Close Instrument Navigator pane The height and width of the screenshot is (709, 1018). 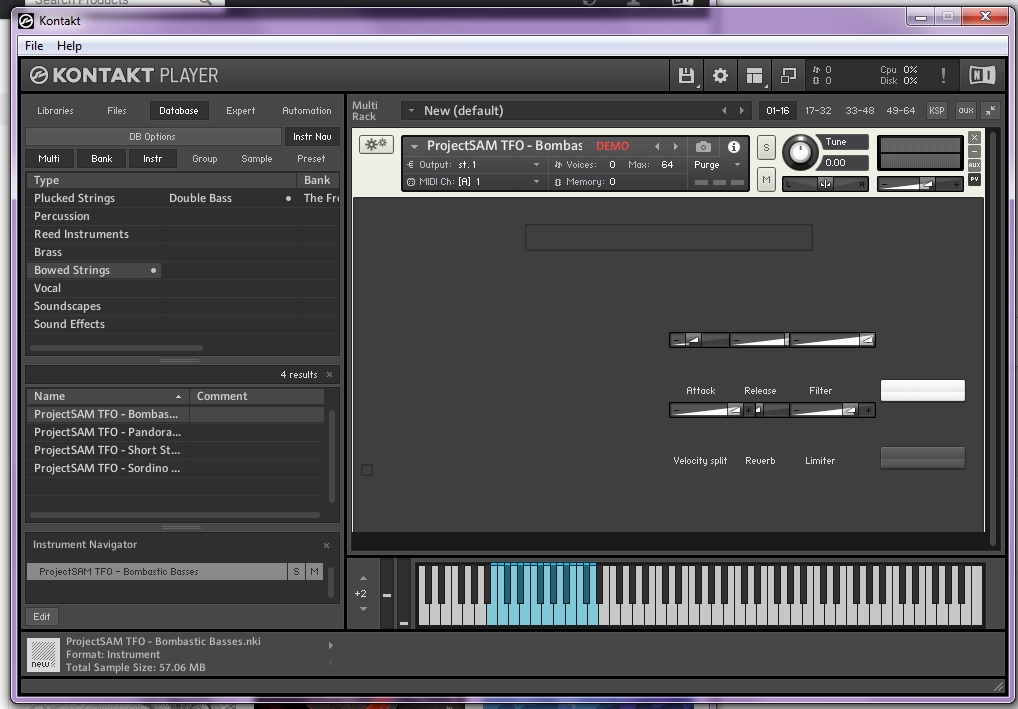tap(326, 545)
